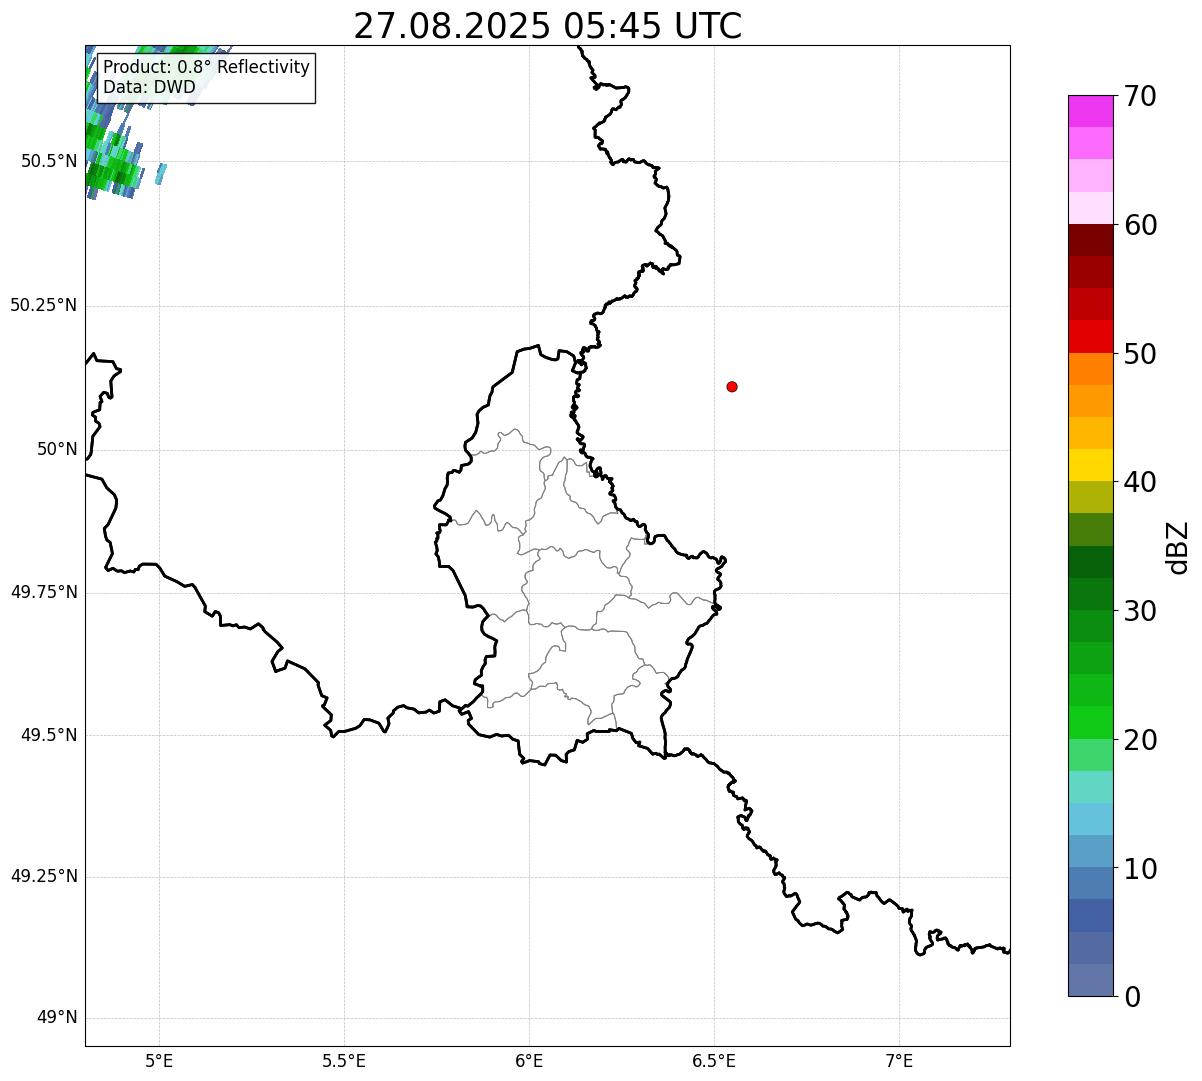Click the 5°E longitude tick label
The width and height of the screenshot is (1202, 1081).
pos(159,1060)
